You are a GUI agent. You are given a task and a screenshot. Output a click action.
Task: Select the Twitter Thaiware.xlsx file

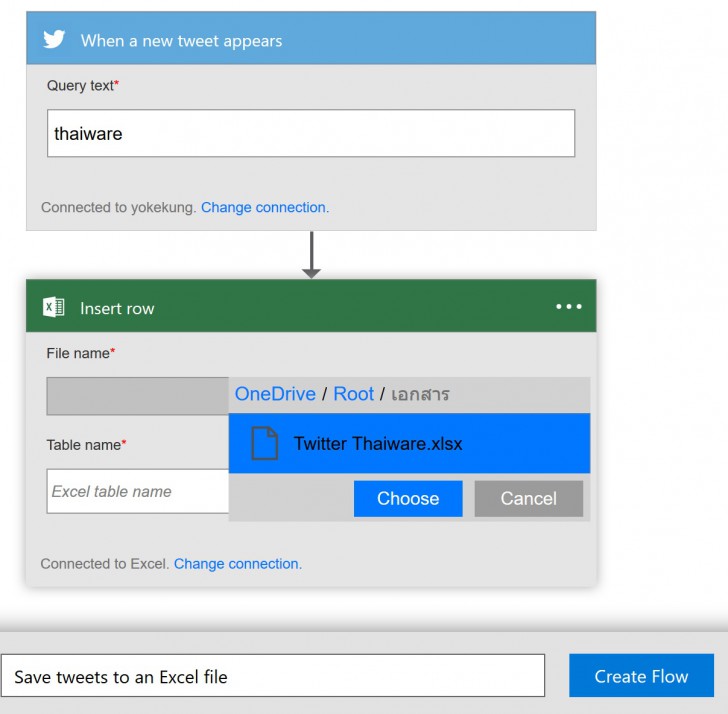point(409,443)
